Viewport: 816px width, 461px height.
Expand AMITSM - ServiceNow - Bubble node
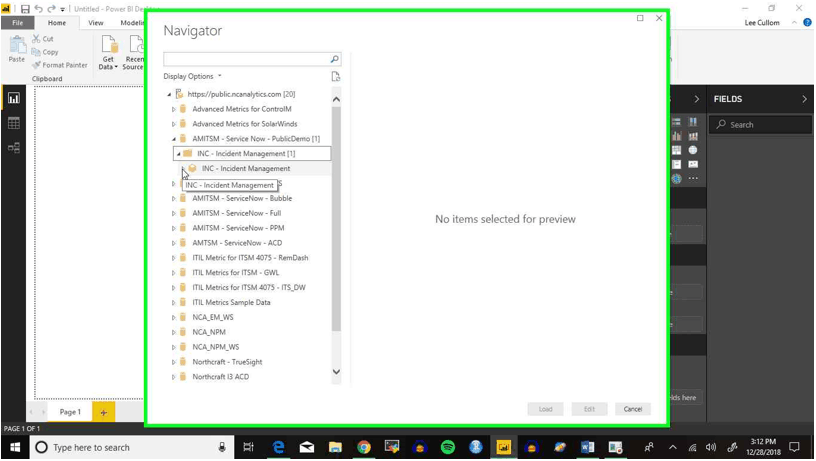(173, 199)
